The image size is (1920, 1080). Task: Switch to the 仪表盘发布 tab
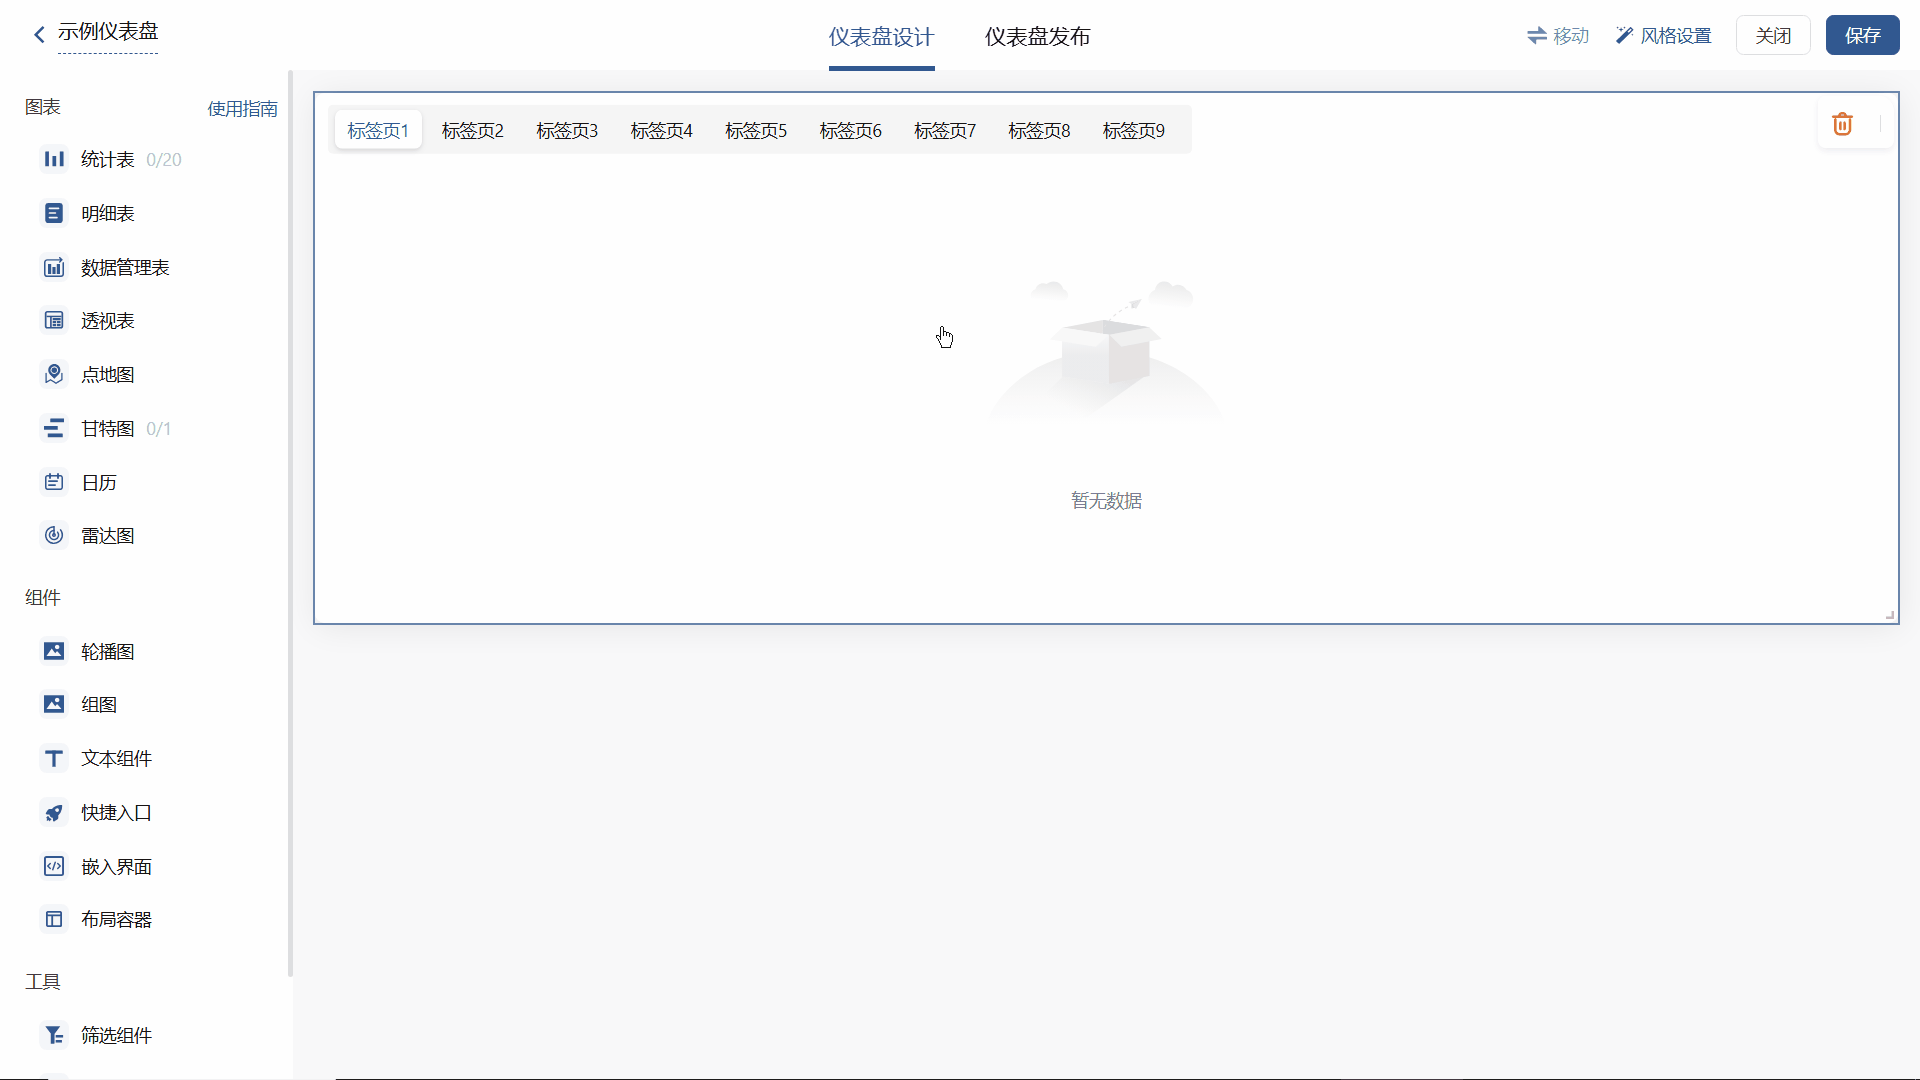(x=1037, y=37)
